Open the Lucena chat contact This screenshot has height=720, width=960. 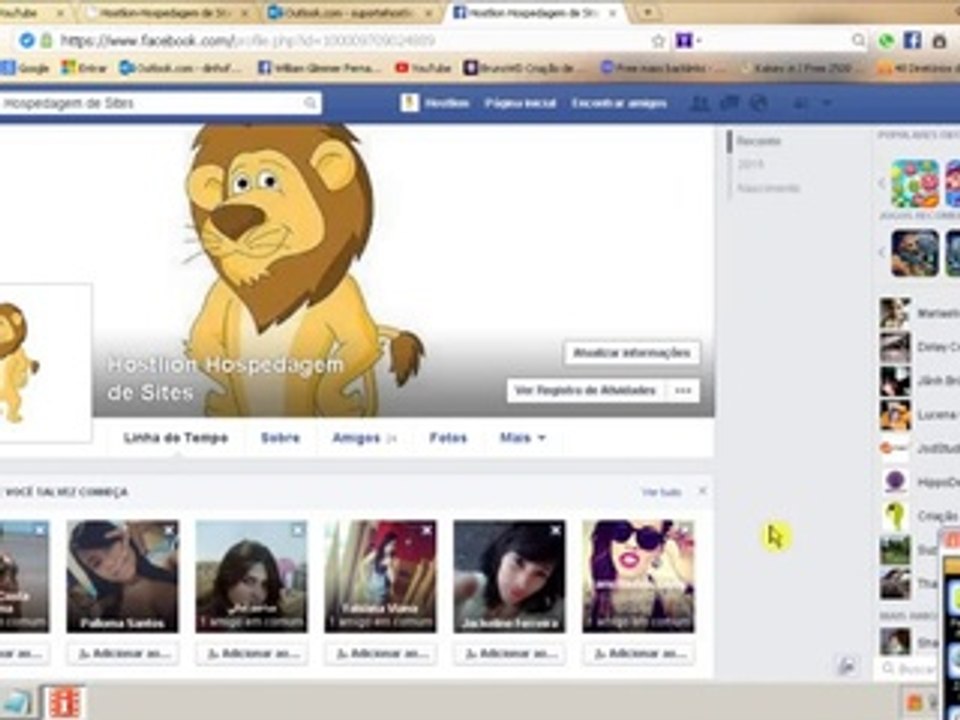(919, 415)
